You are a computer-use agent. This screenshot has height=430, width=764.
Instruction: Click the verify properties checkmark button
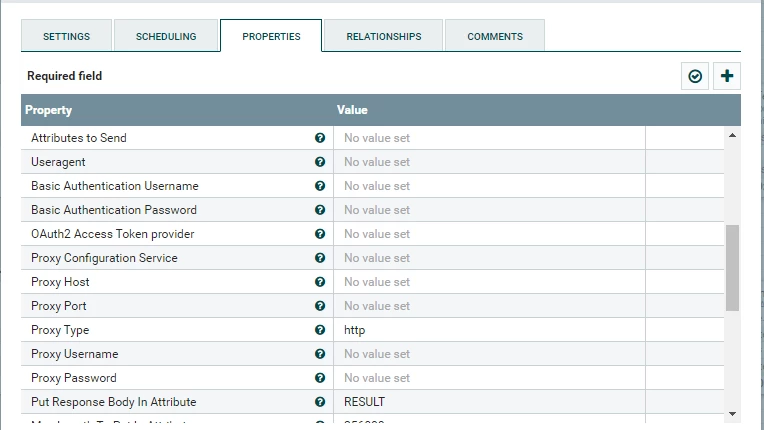tap(695, 76)
